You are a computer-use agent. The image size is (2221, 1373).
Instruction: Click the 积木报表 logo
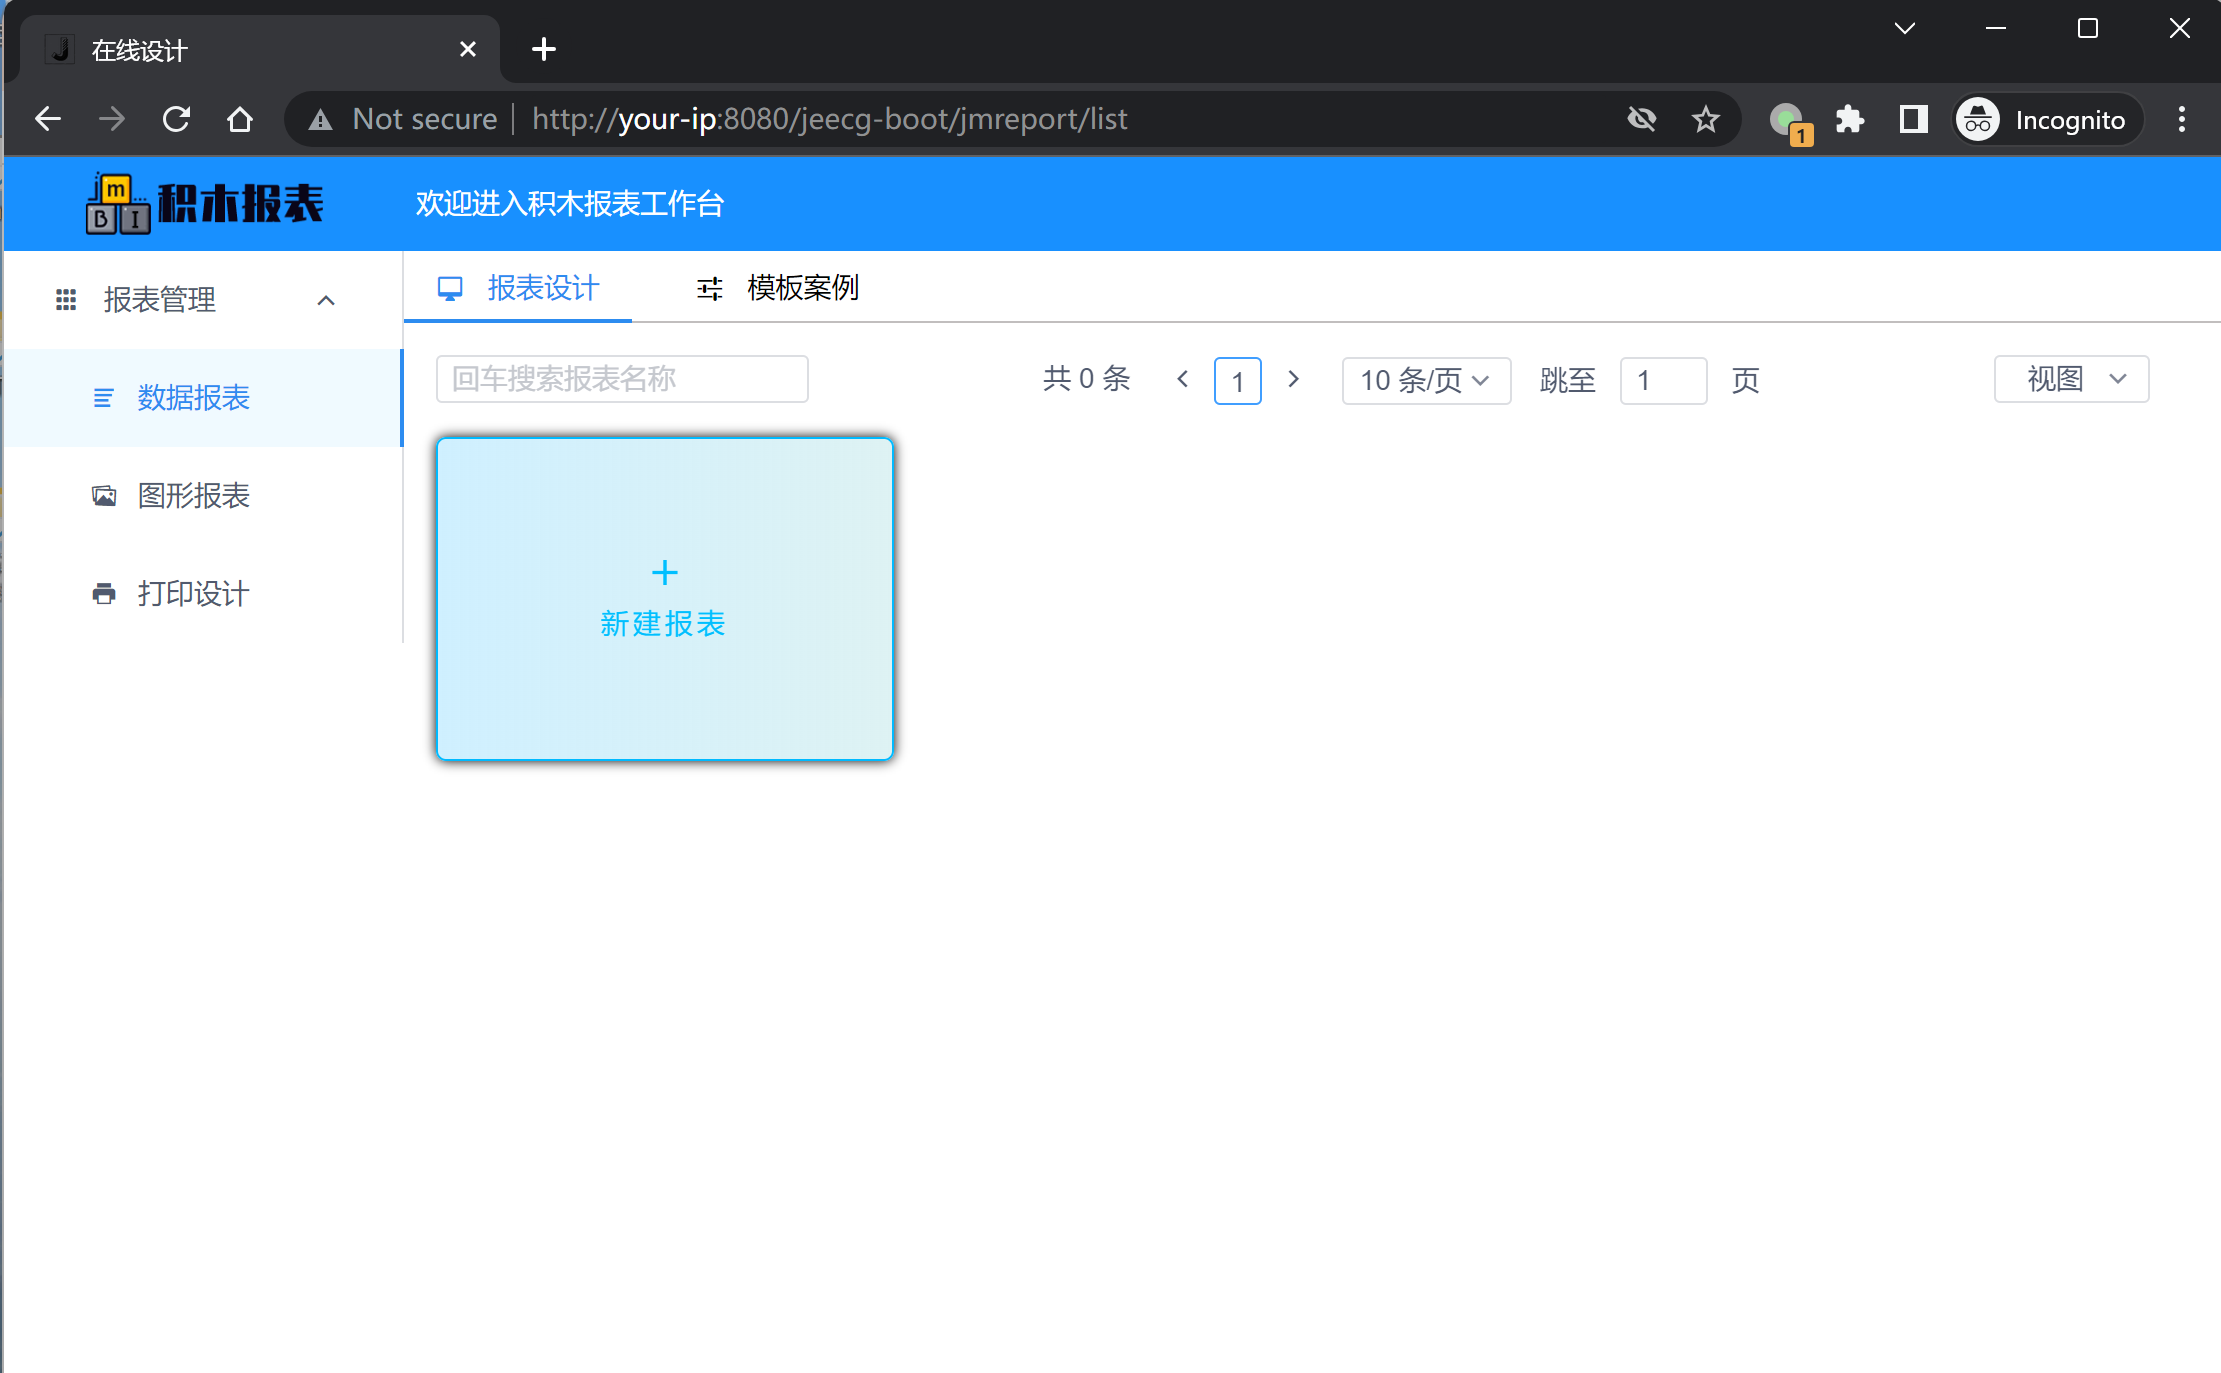pos(204,203)
